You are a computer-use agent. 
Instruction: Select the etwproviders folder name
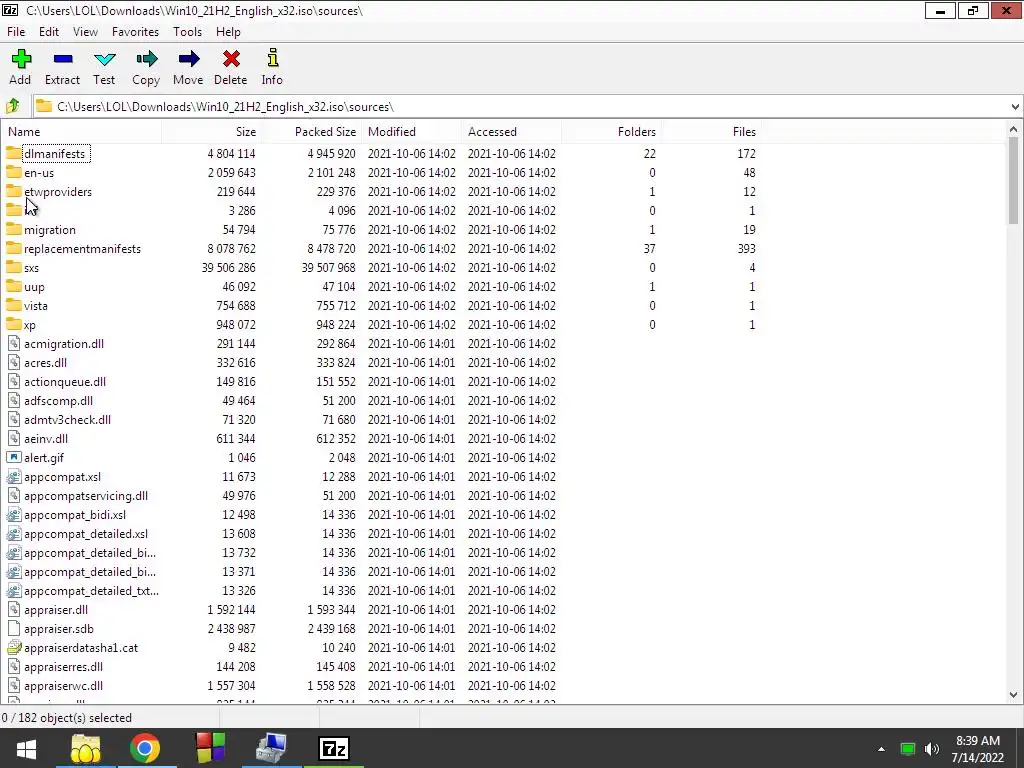point(57,192)
